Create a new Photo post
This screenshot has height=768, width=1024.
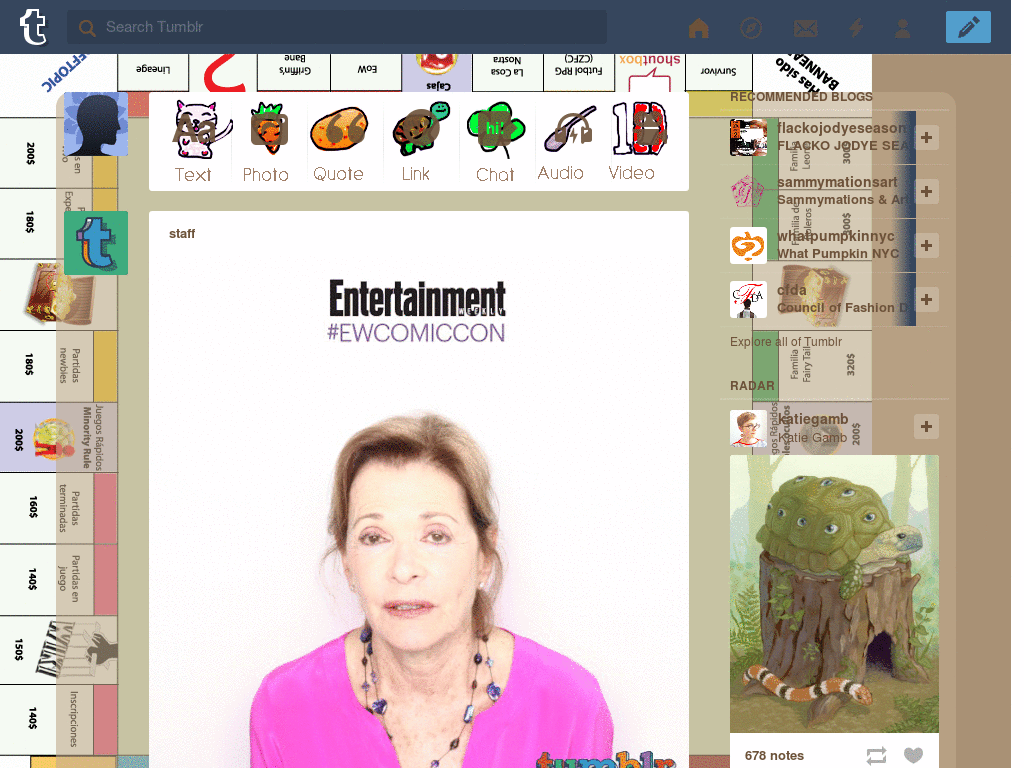[x=266, y=142]
